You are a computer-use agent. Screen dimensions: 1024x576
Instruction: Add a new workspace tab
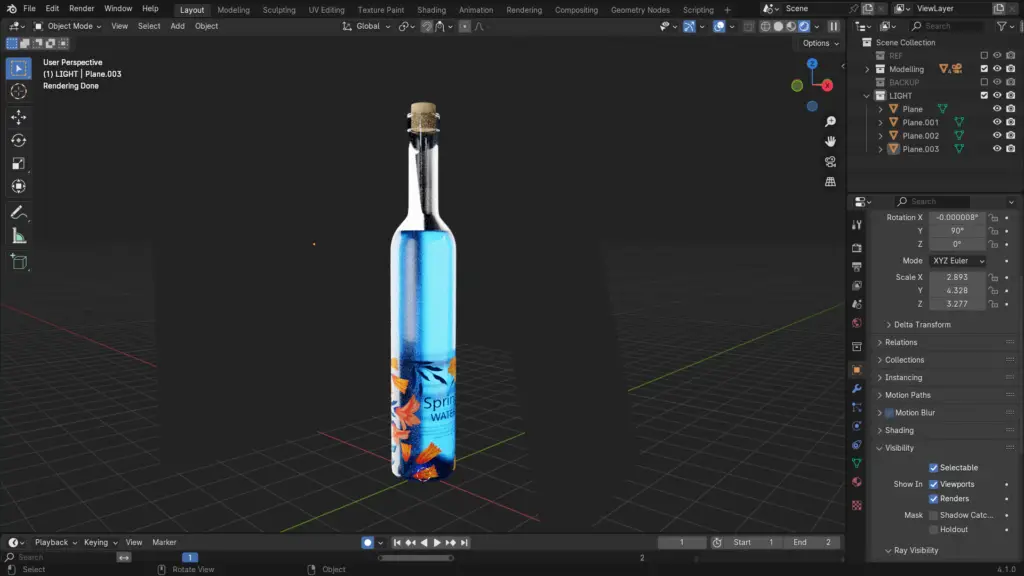(x=727, y=10)
